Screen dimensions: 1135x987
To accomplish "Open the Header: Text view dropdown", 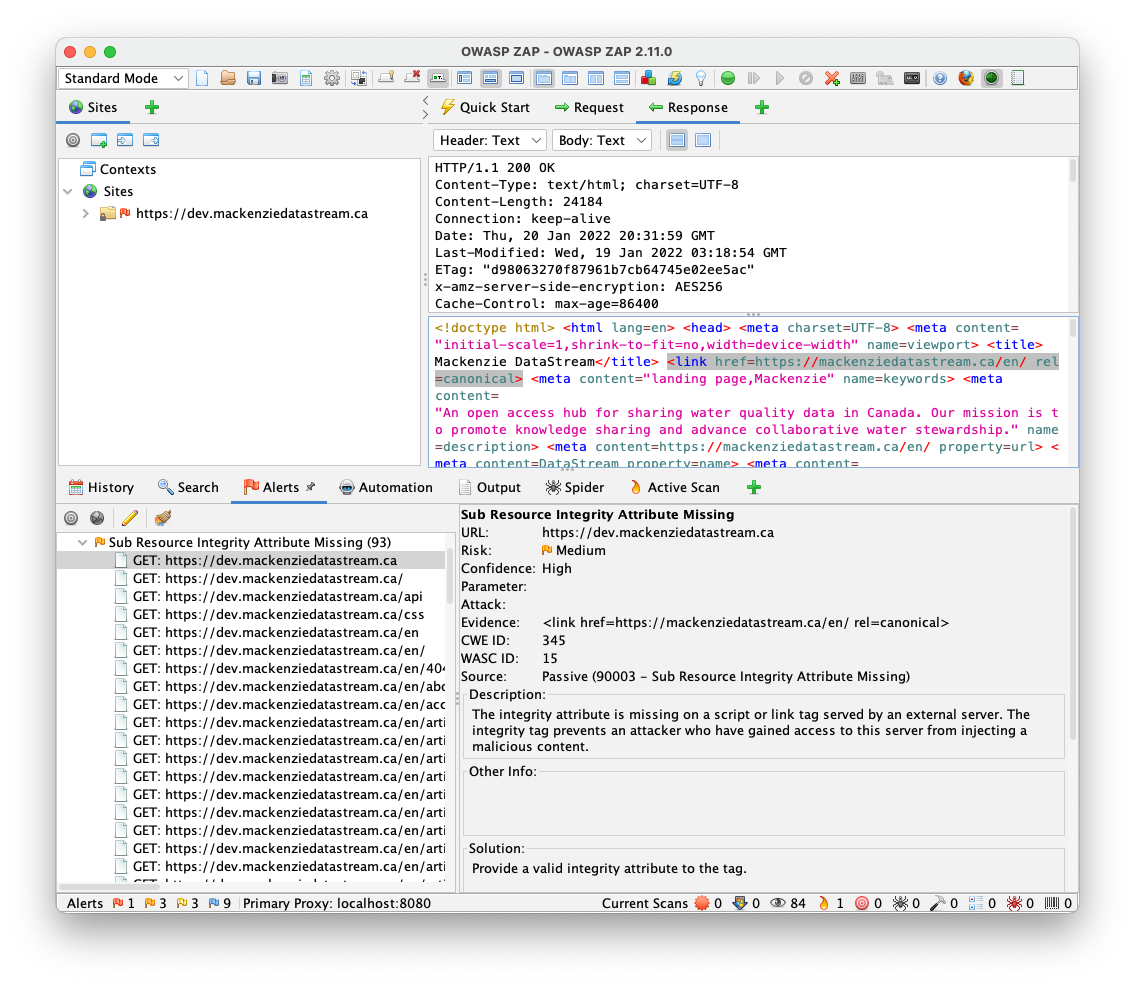I will coord(489,140).
